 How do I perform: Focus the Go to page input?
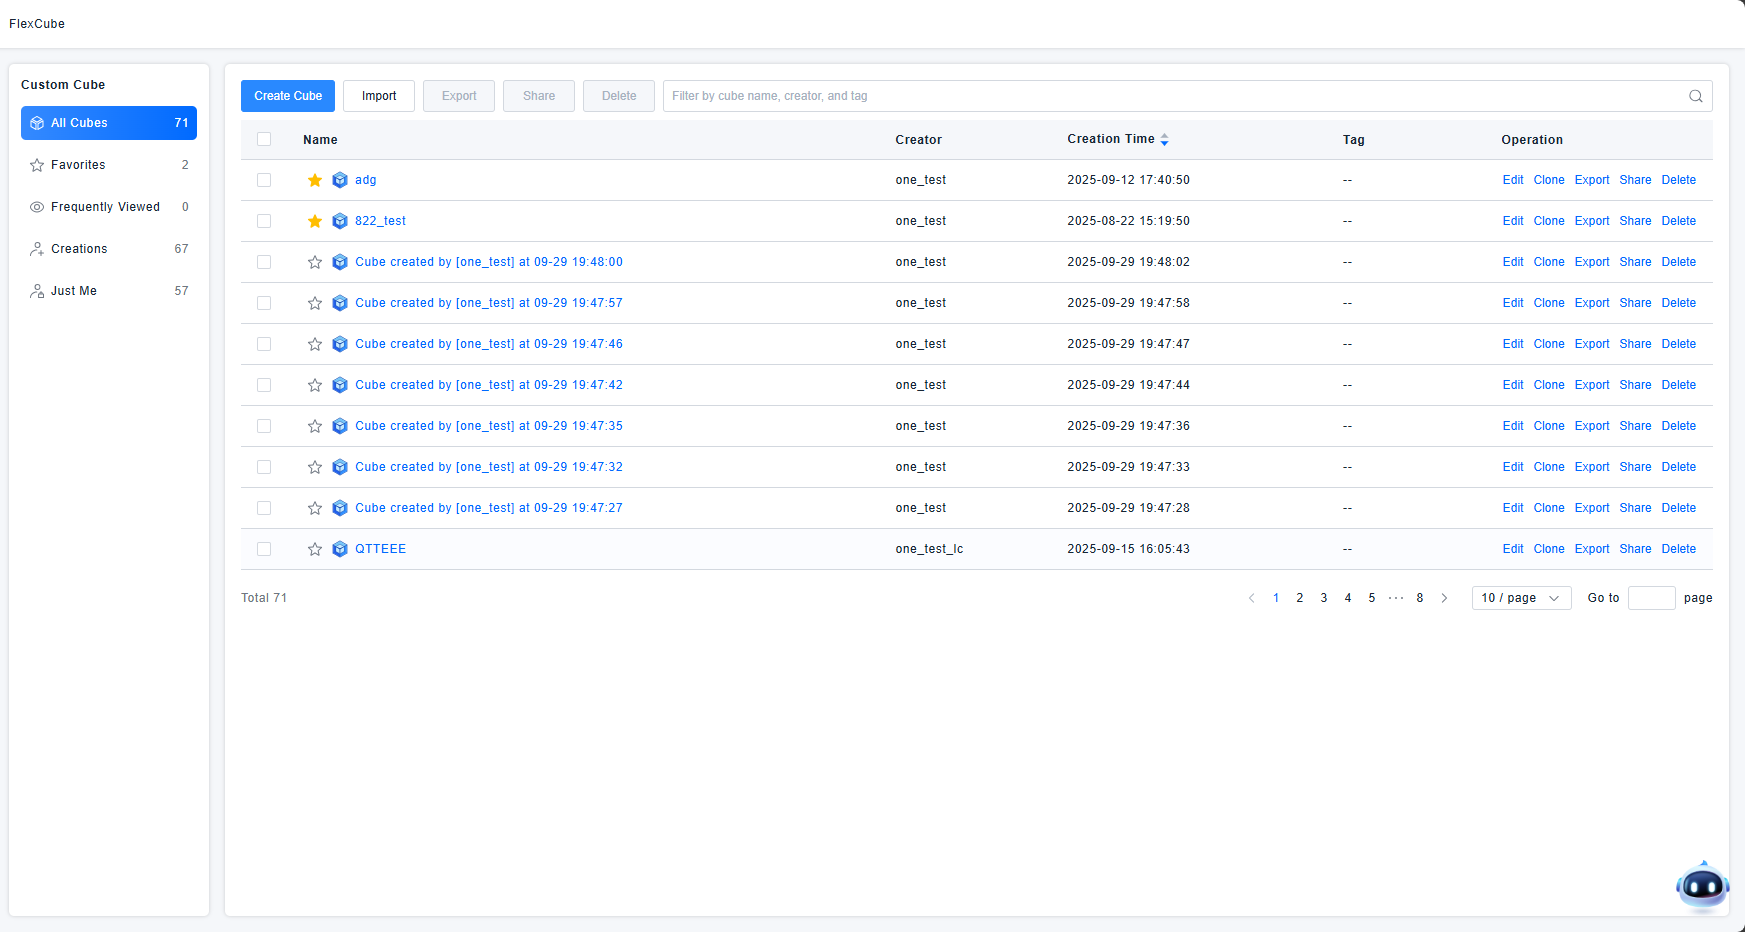[x=1651, y=598]
